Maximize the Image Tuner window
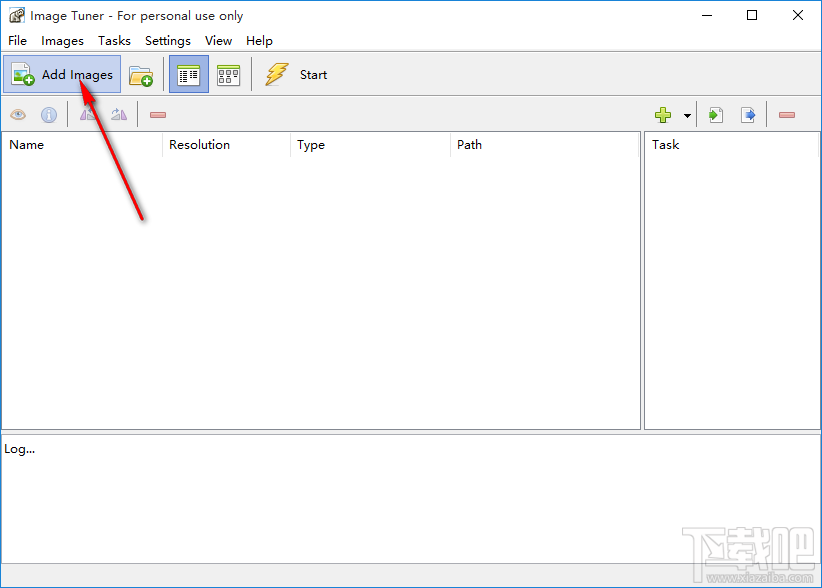This screenshot has height=588, width=822. coord(752,16)
